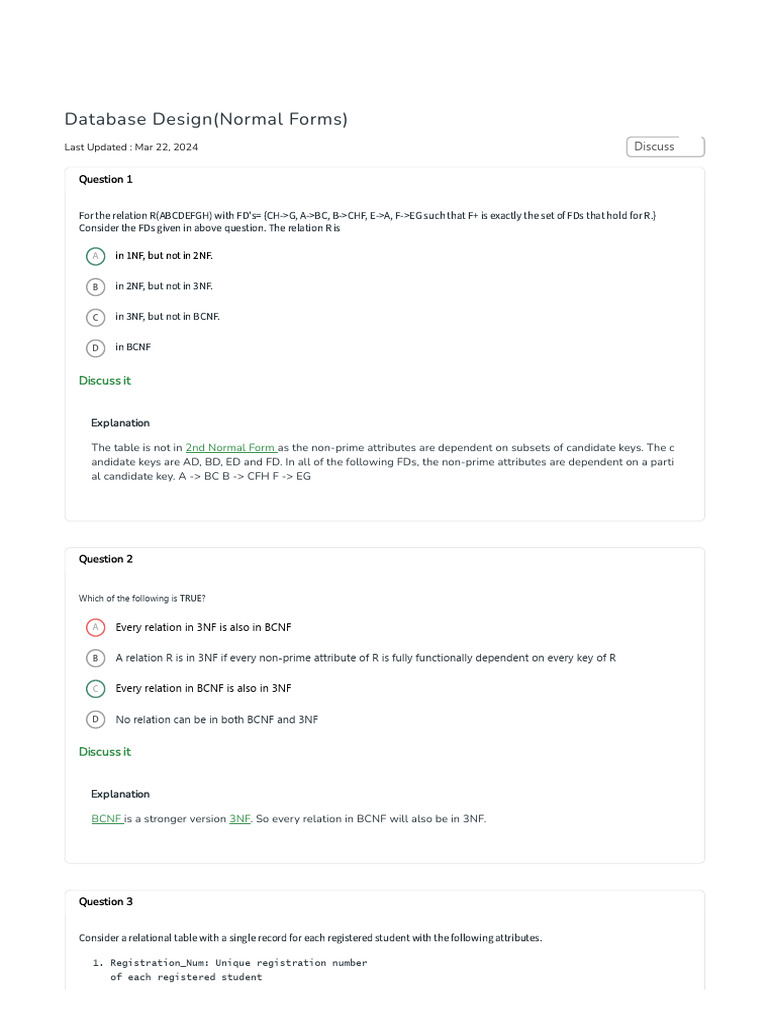Click 'in 1NF, but not in 2NF' answer text
This screenshot has width=768, height=1024.
pyautogui.click(x=164, y=256)
